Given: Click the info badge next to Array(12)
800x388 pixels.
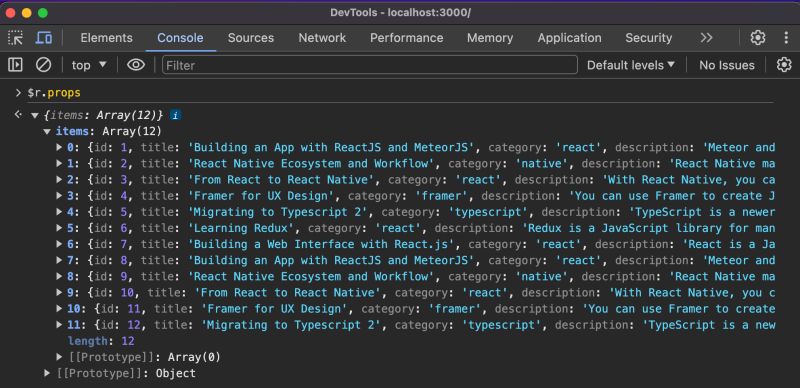Looking at the screenshot, I should tap(175, 115).
